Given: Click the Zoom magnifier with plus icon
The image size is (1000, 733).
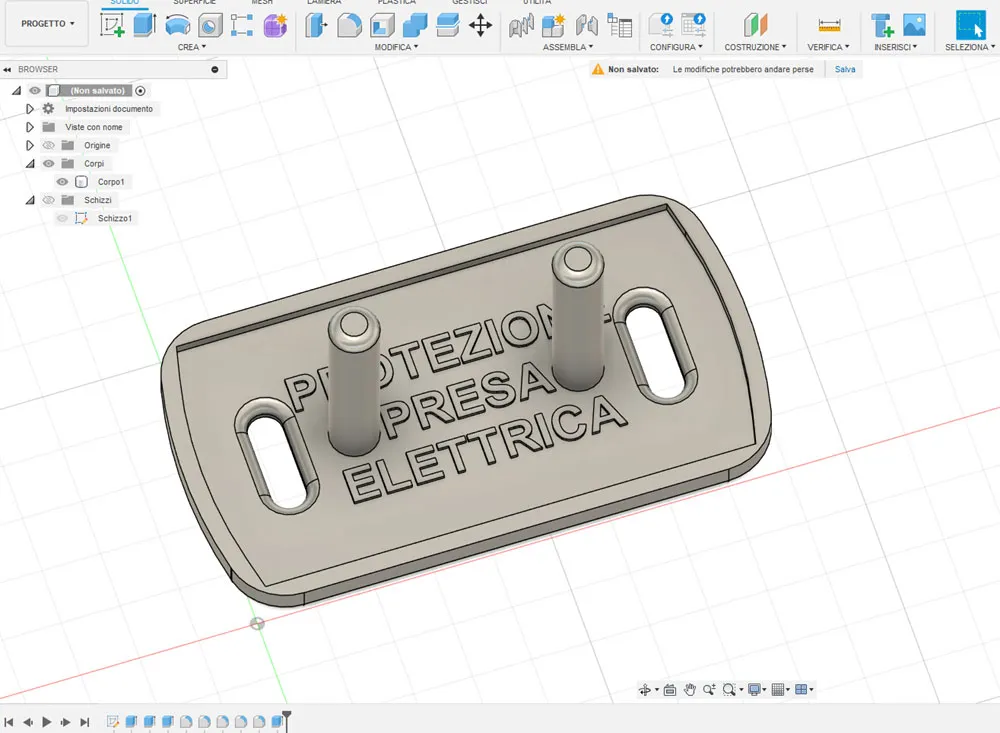Looking at the screenshot, I should (709, 690).
